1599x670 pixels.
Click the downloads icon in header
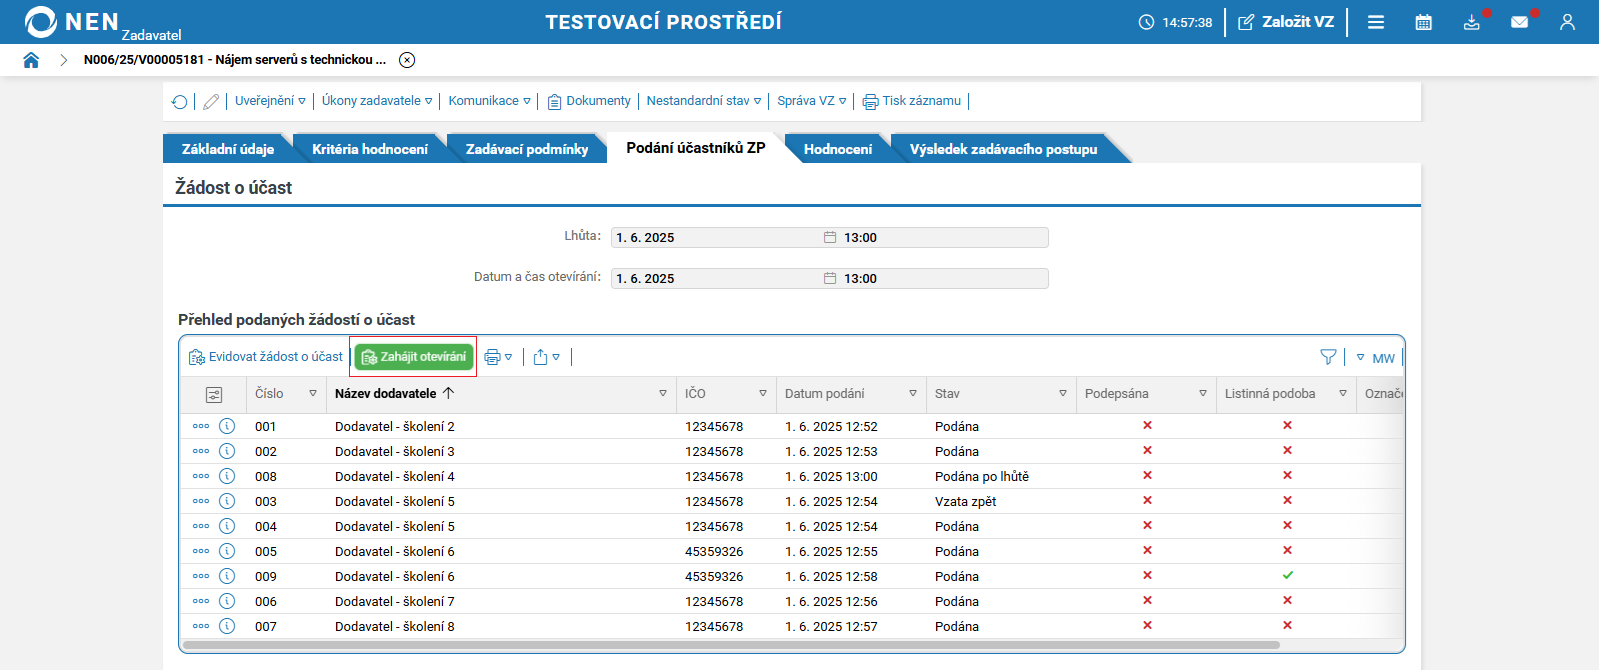tap(1471, 22)
